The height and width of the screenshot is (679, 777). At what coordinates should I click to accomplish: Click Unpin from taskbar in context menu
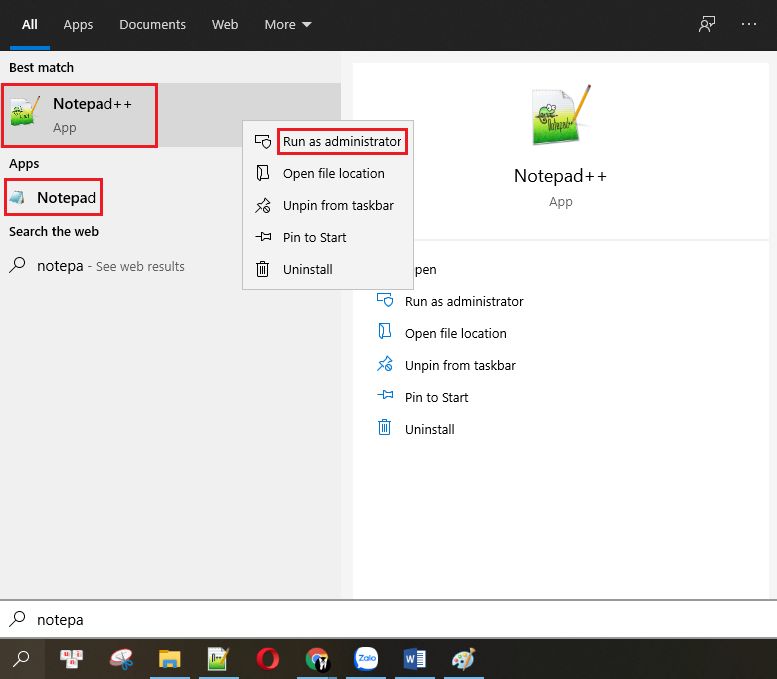tap(338, 206)
